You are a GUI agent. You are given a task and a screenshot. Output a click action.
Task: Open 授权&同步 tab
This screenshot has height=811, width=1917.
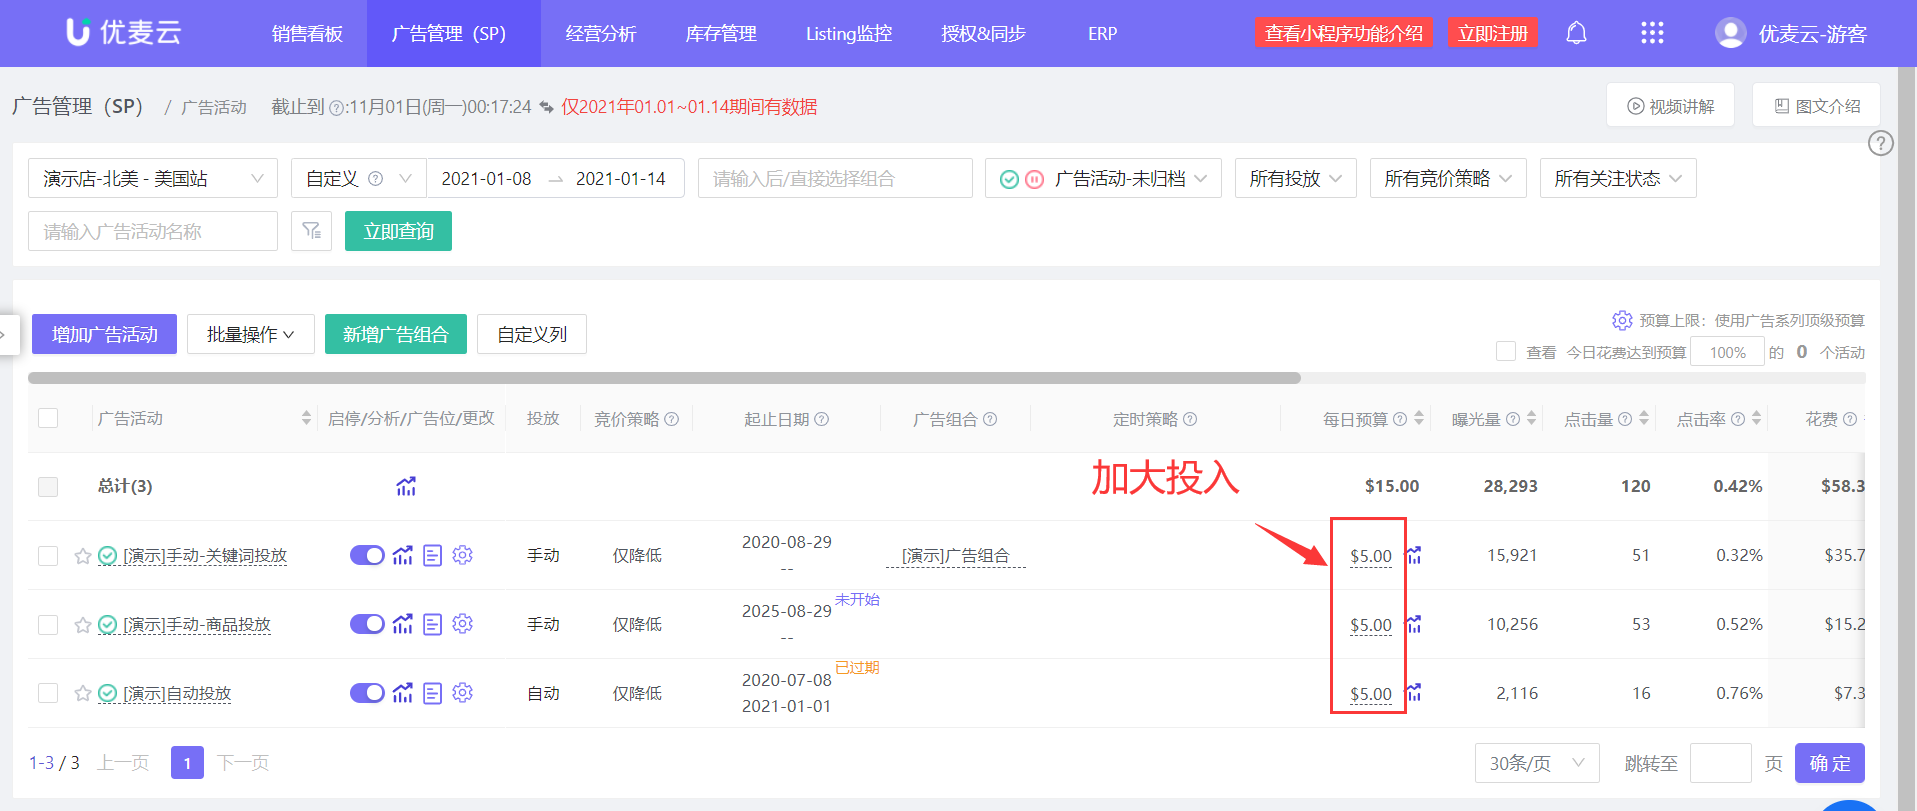pyautogui.click(x=983, y=33)
